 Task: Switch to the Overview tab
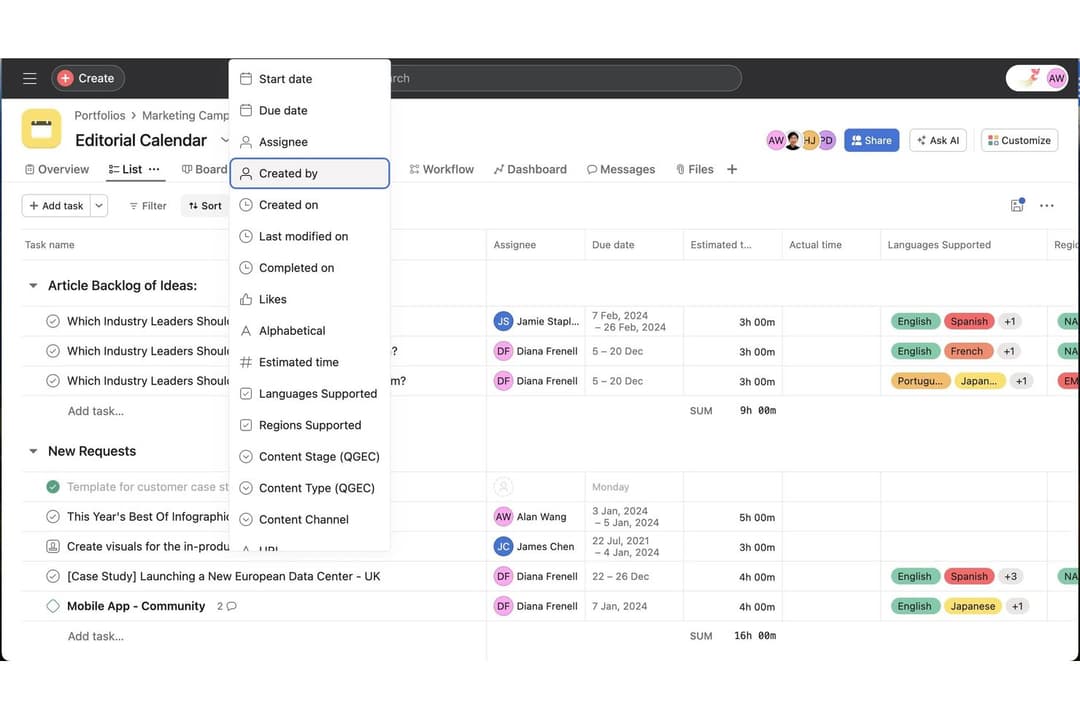(57, 169)
